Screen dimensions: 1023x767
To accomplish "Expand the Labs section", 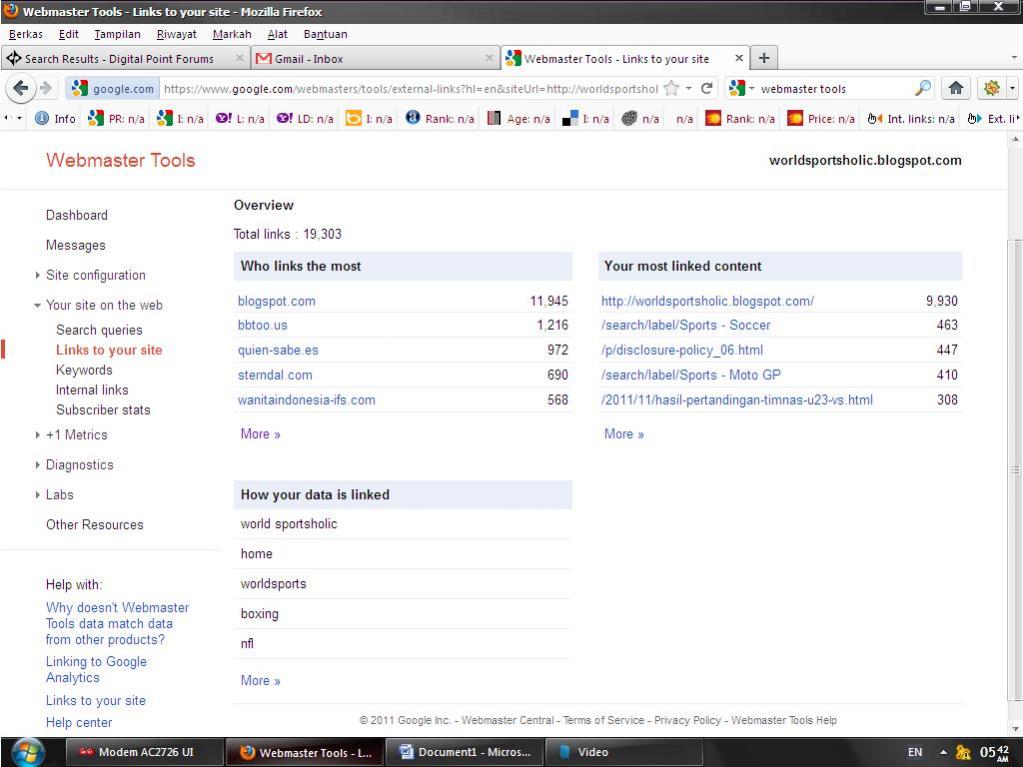I will click(x=38, y=495).
